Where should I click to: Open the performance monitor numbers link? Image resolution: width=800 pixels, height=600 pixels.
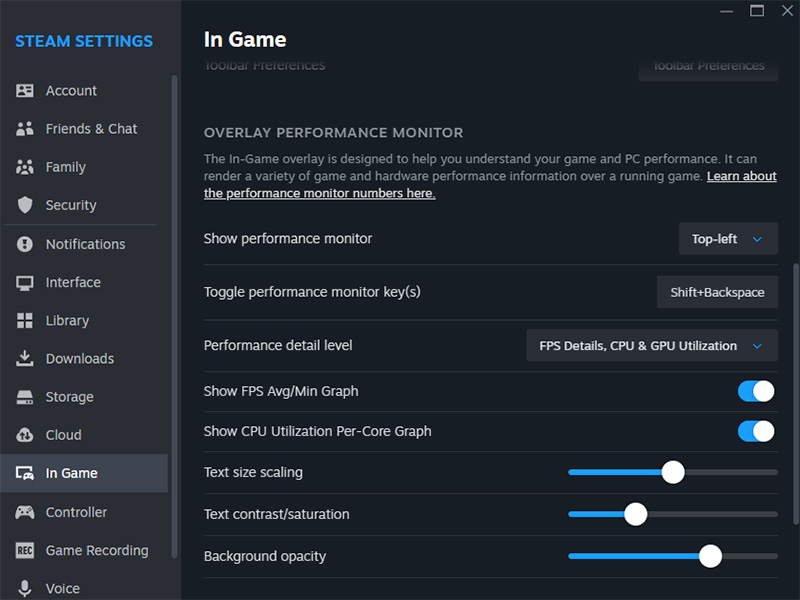tap(320, 193)
